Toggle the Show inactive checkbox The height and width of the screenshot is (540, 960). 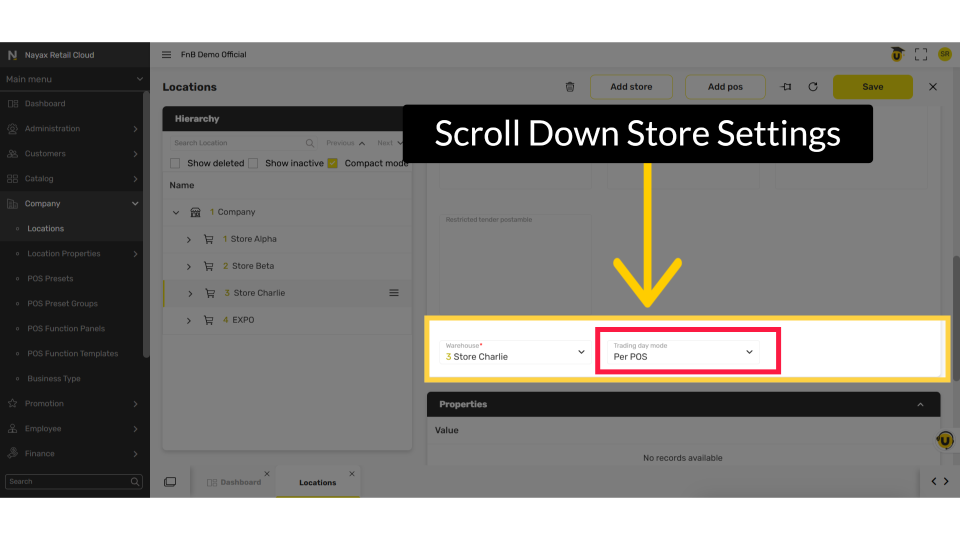point(253,163)
